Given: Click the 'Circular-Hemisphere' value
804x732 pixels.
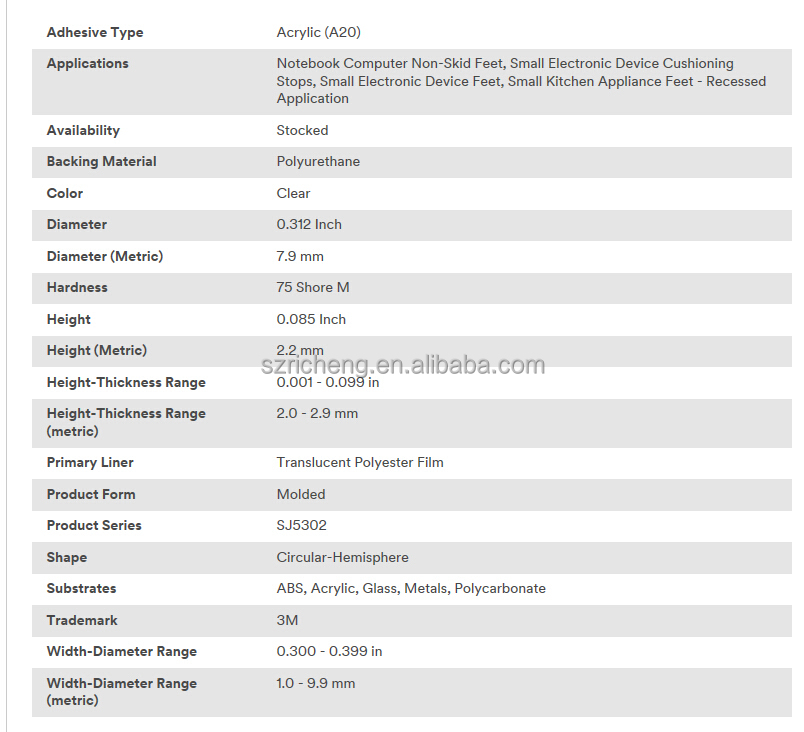Looking at the screenshot, I should click(x=343, y=557).
